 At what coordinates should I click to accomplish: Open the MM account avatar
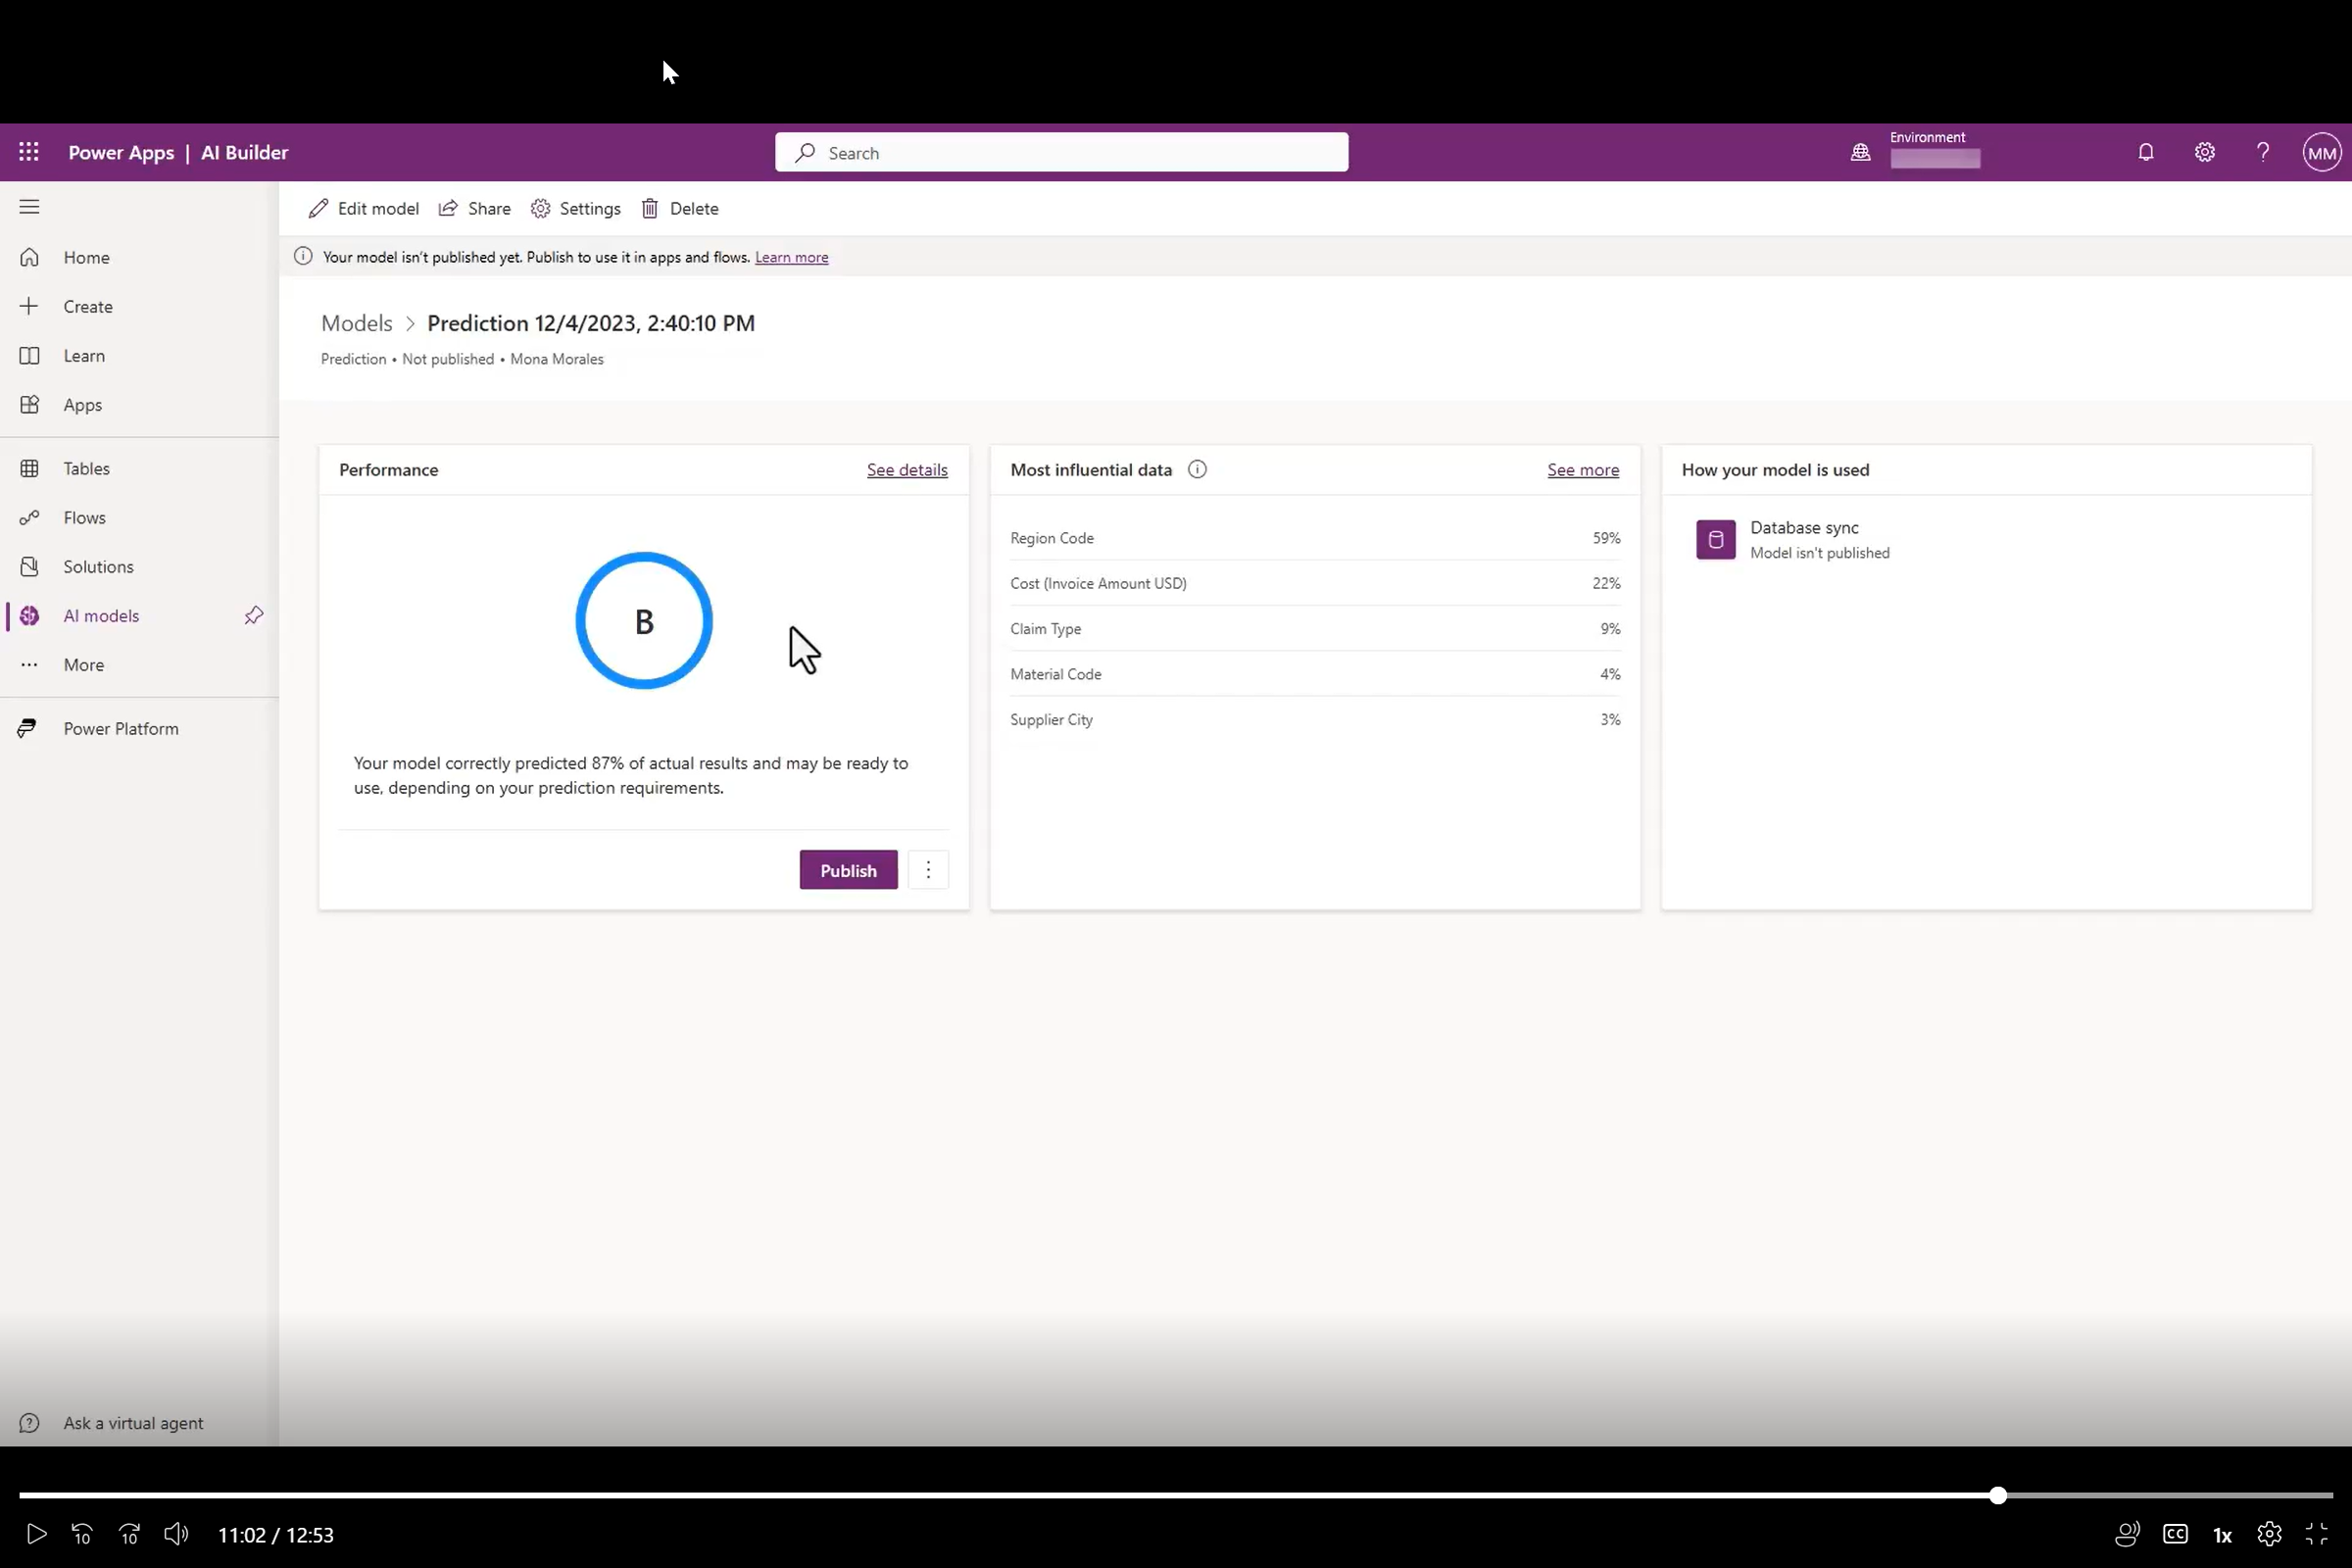coord(2321,153)
